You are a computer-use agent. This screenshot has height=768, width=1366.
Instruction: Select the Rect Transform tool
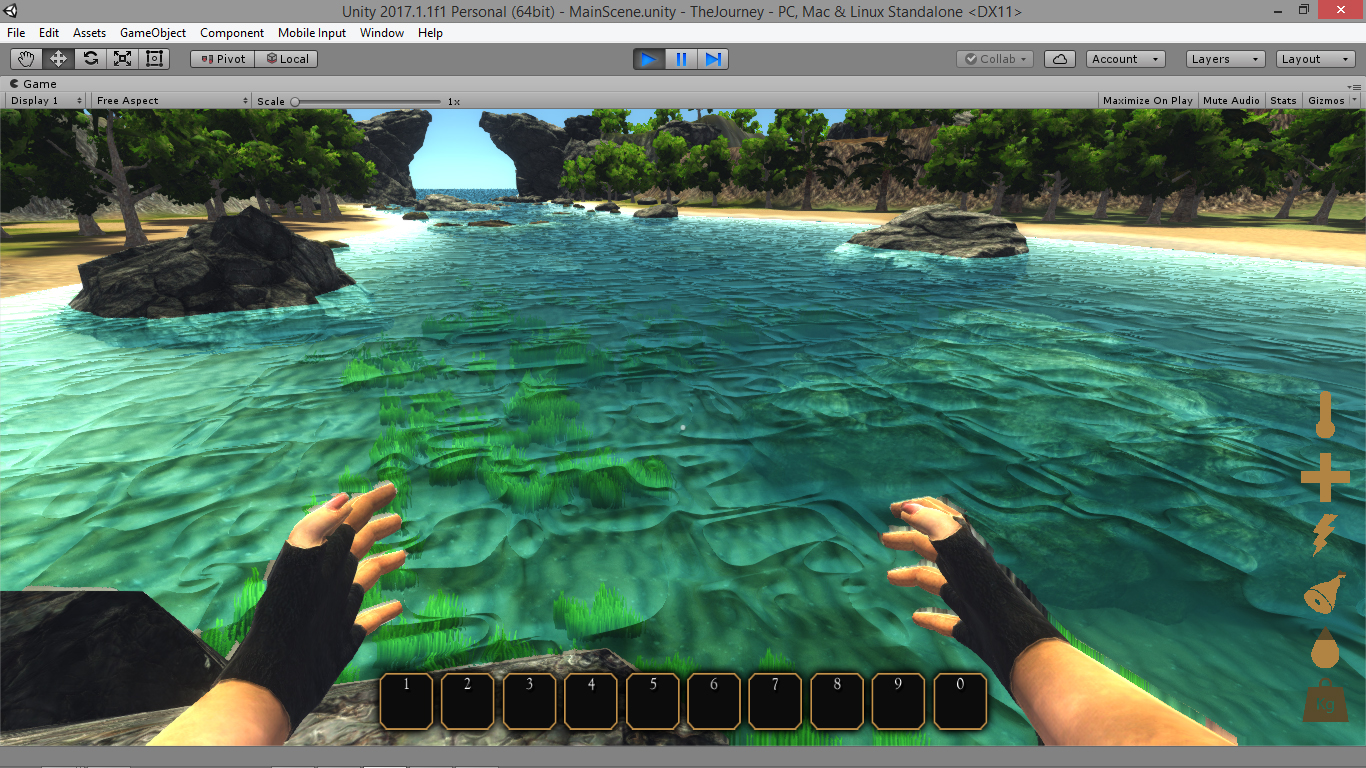(x=154, y=59)
